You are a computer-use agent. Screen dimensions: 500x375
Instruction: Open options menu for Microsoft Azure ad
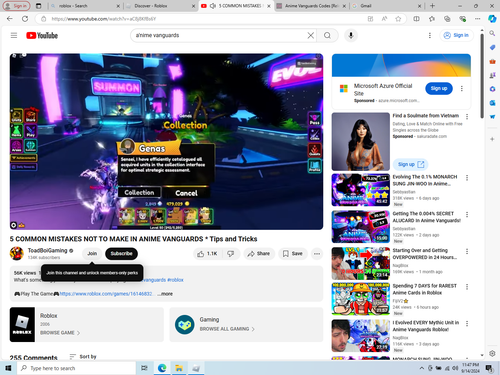click(x=462, y=88)
